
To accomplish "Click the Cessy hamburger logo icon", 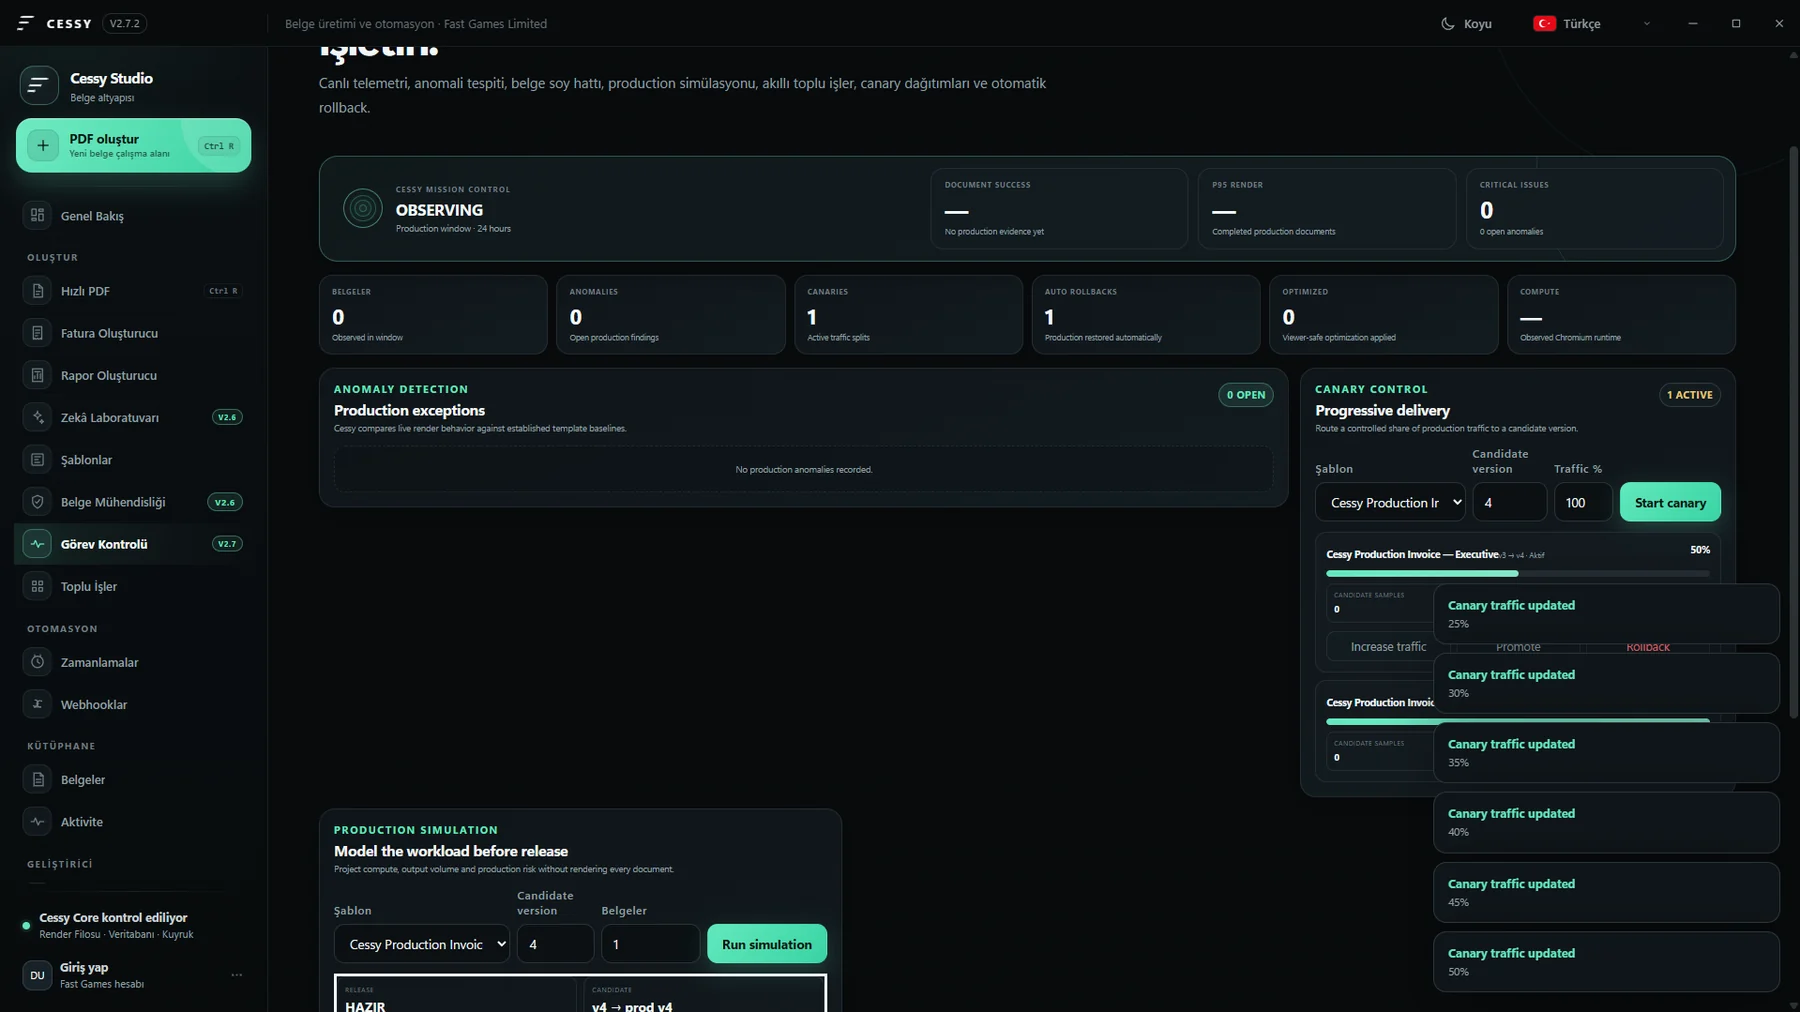I will (x=25, y=23).
